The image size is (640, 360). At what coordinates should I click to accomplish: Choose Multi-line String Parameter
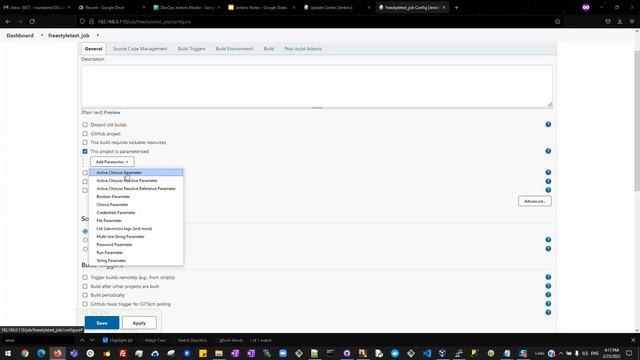click(x=136, y=236)
